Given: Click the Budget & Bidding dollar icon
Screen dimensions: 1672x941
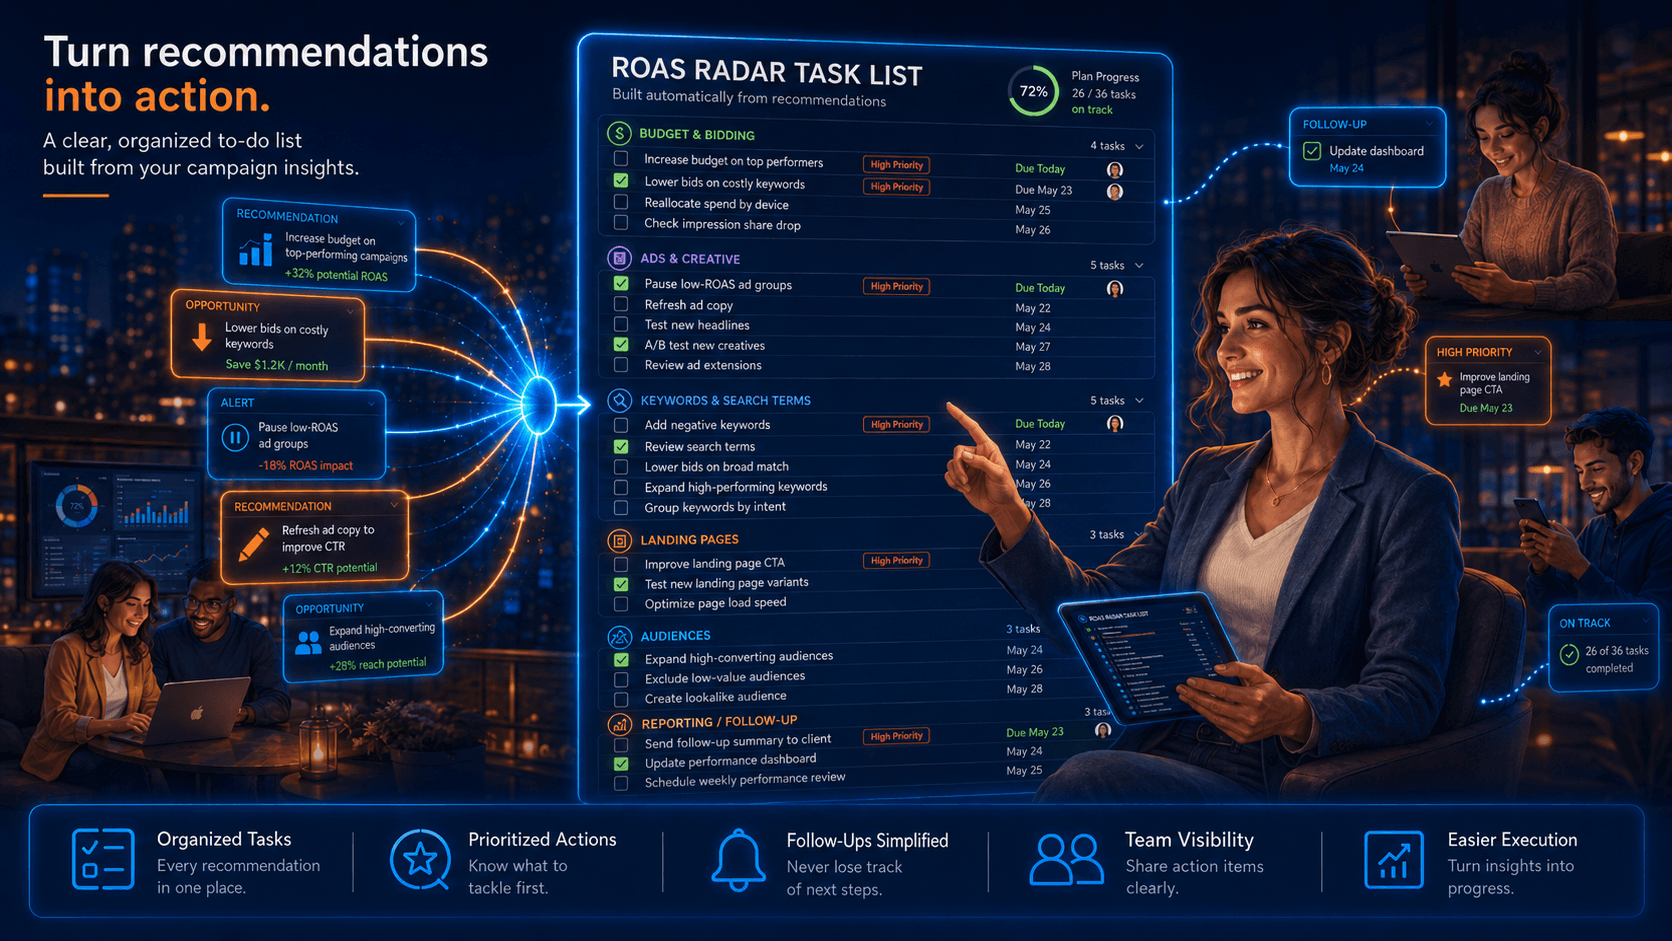Looking at the screenshot, I should [x=619, y=133].
